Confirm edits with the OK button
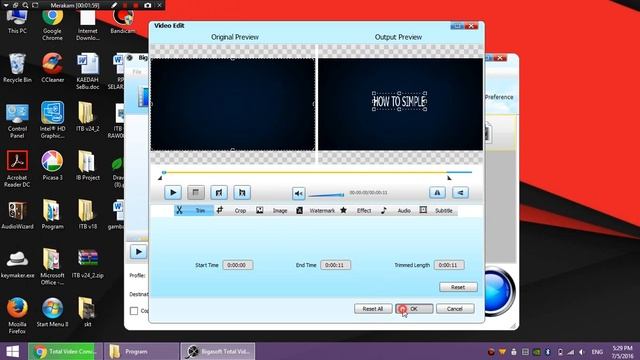Screen dimensions: 640x360 pyautogui.click(x=414, y=309)
